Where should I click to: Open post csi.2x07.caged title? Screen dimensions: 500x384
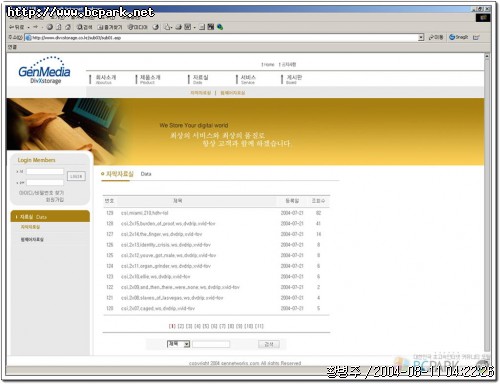(158, 308)
